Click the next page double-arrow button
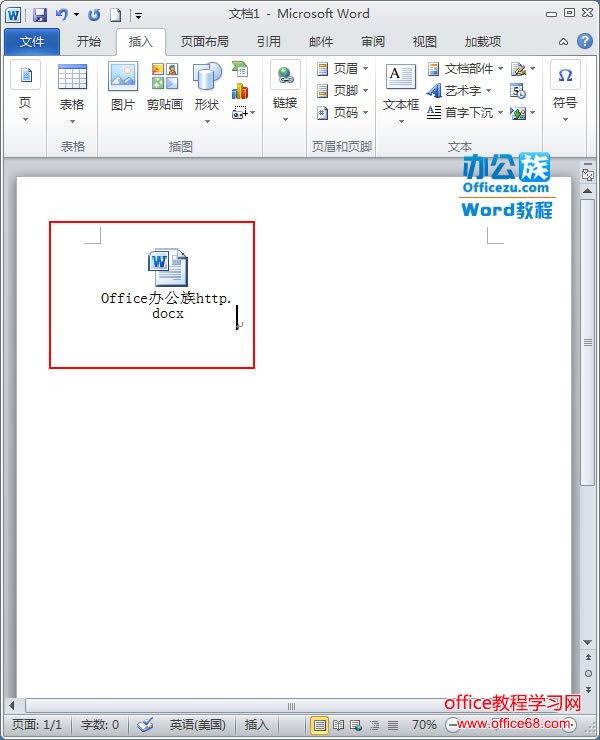 click(588, 690)
